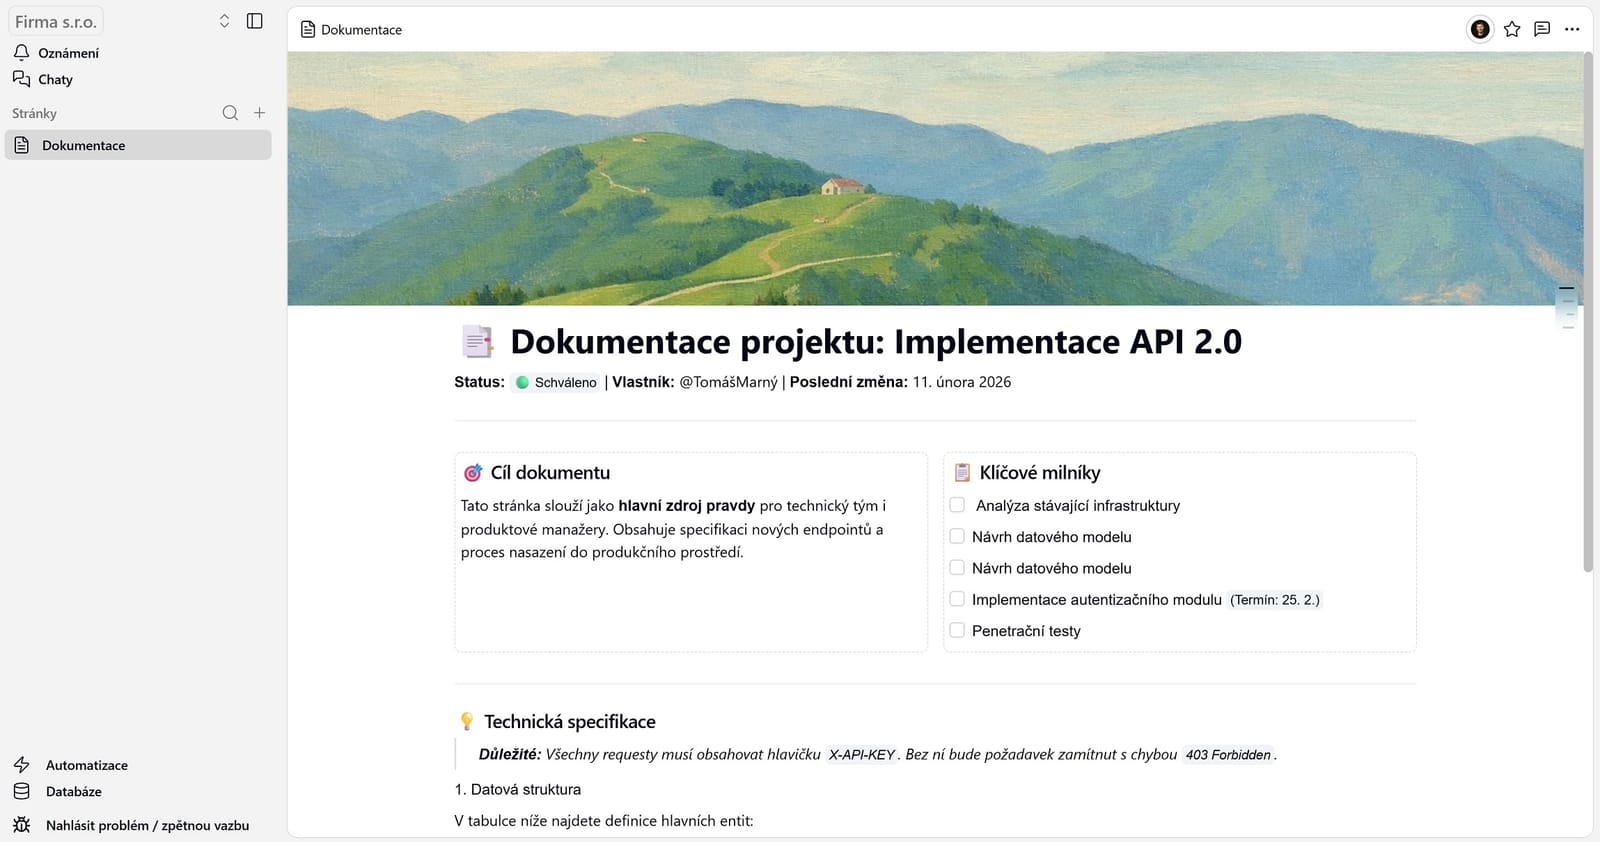Click the chat bubbles icon beside Chaty
Viewport: 1600px width, 842px height.
(x=21, y=78)
